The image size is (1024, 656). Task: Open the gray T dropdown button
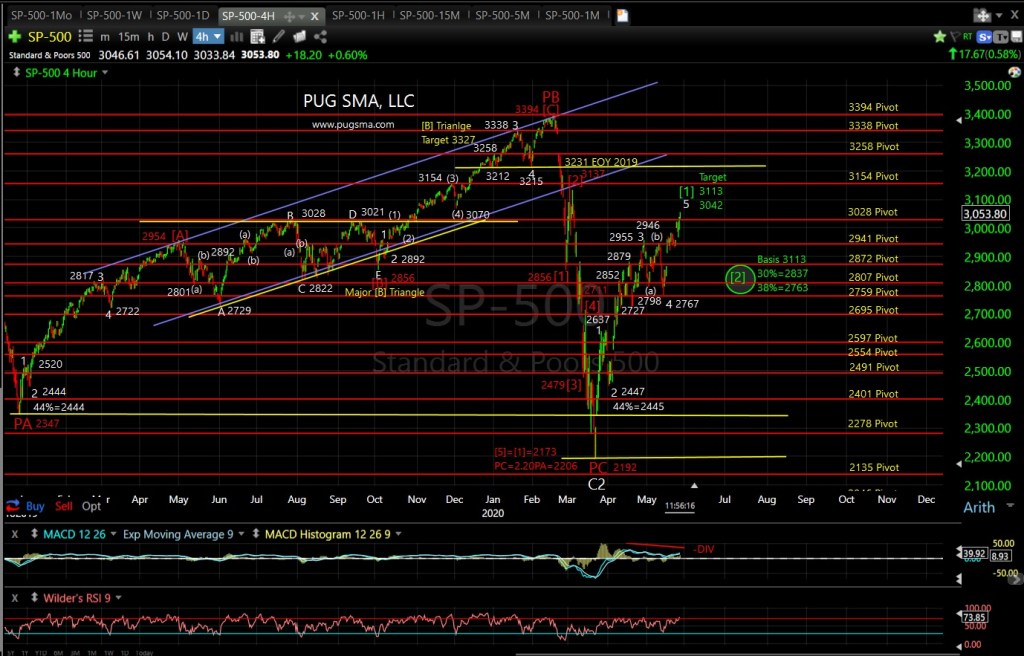[1001, 37]
